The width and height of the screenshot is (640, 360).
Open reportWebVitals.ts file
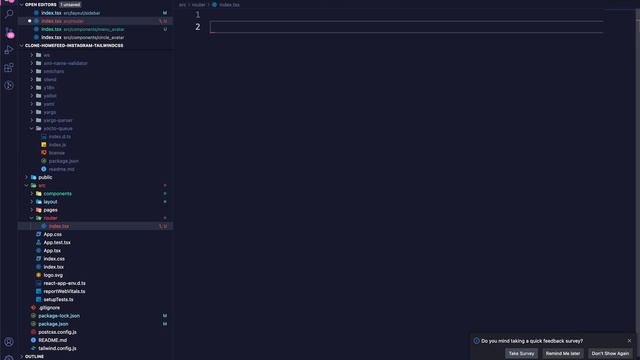coord(64,291)
